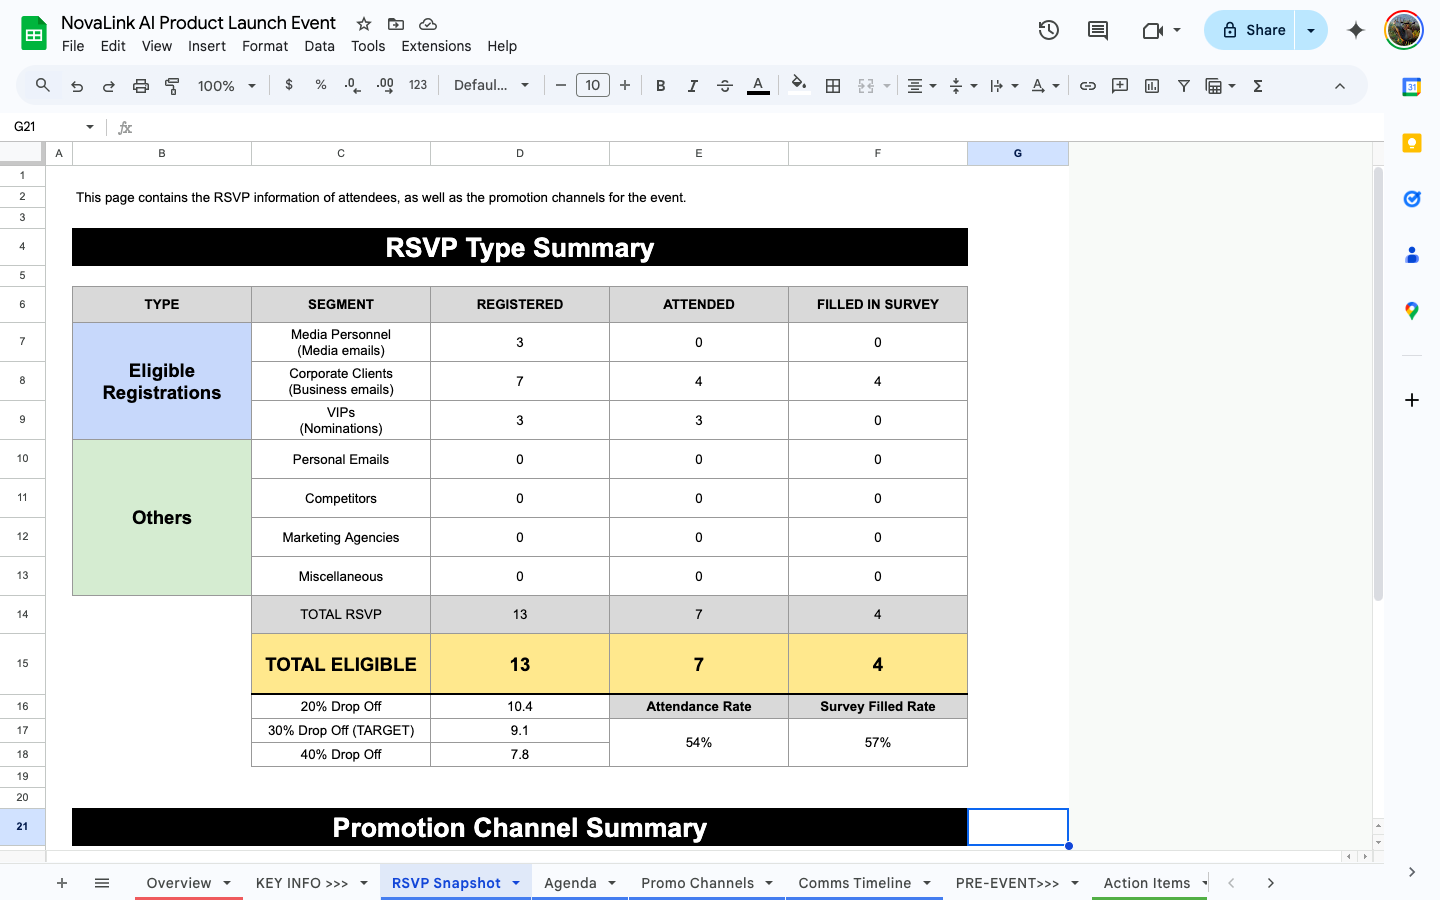Open the Format menu
Image resolution: width=1440 pixels, height=900 pixels.
pyautogui.click(x=265, y=46)
